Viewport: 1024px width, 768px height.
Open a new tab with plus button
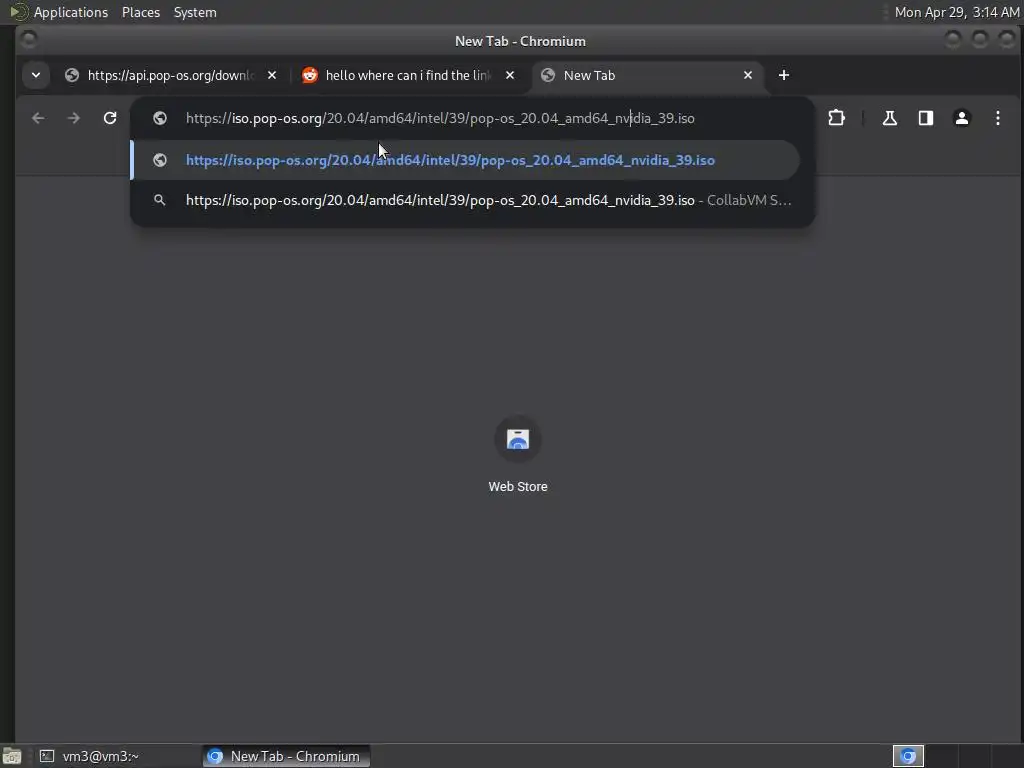pos(784,75)
